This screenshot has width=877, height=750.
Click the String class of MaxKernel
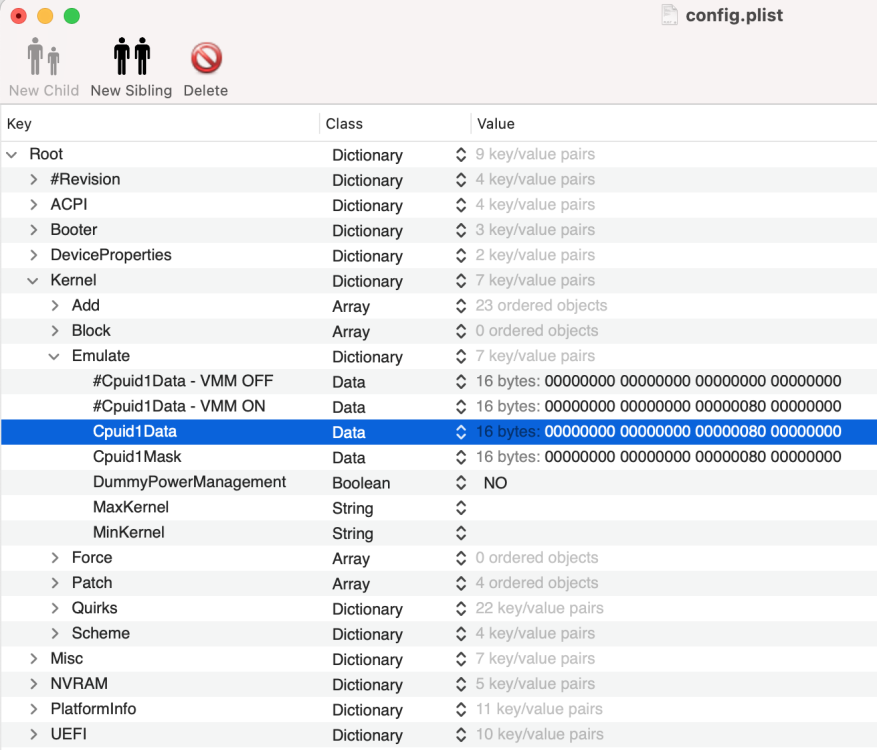click(x=353, y=508)
